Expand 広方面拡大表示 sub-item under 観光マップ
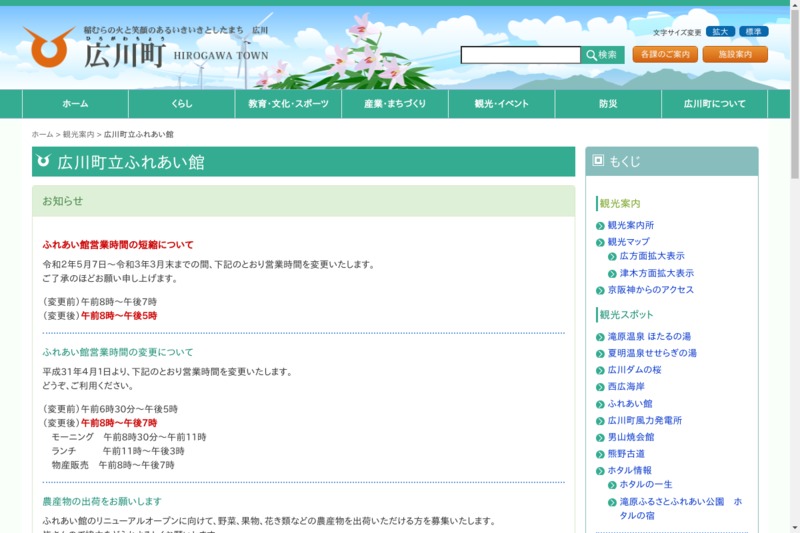Image resolution: width=800 pixels, height=533 pixels. 652,256
